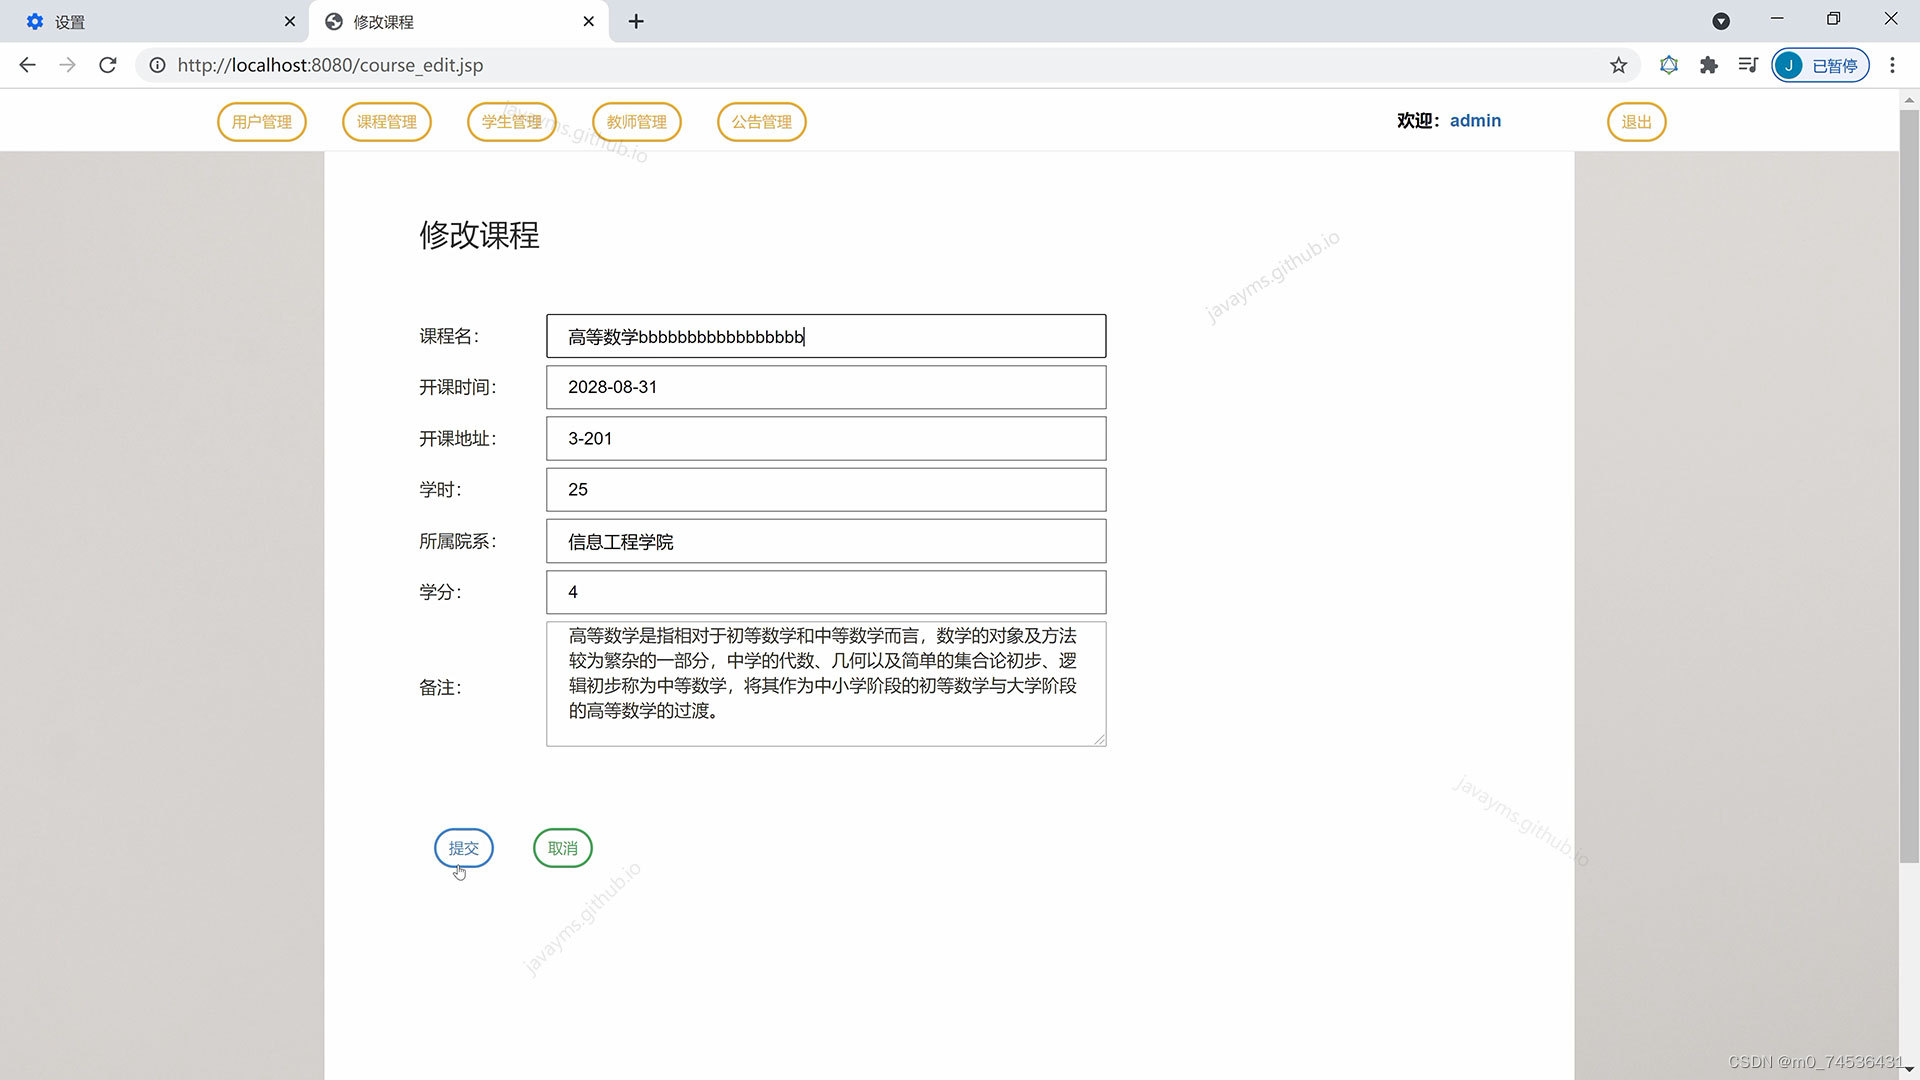This screenshot has height=1080, width=1920.
Task: Click the 开课时间 date field
Action: point(826,387)
